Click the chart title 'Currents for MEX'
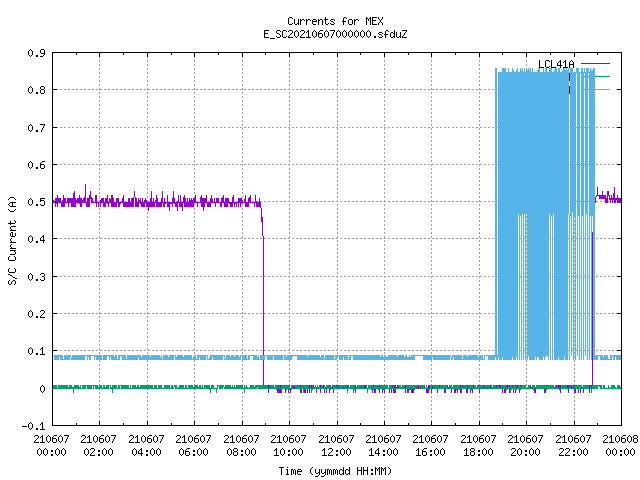 tap(335, 21)
